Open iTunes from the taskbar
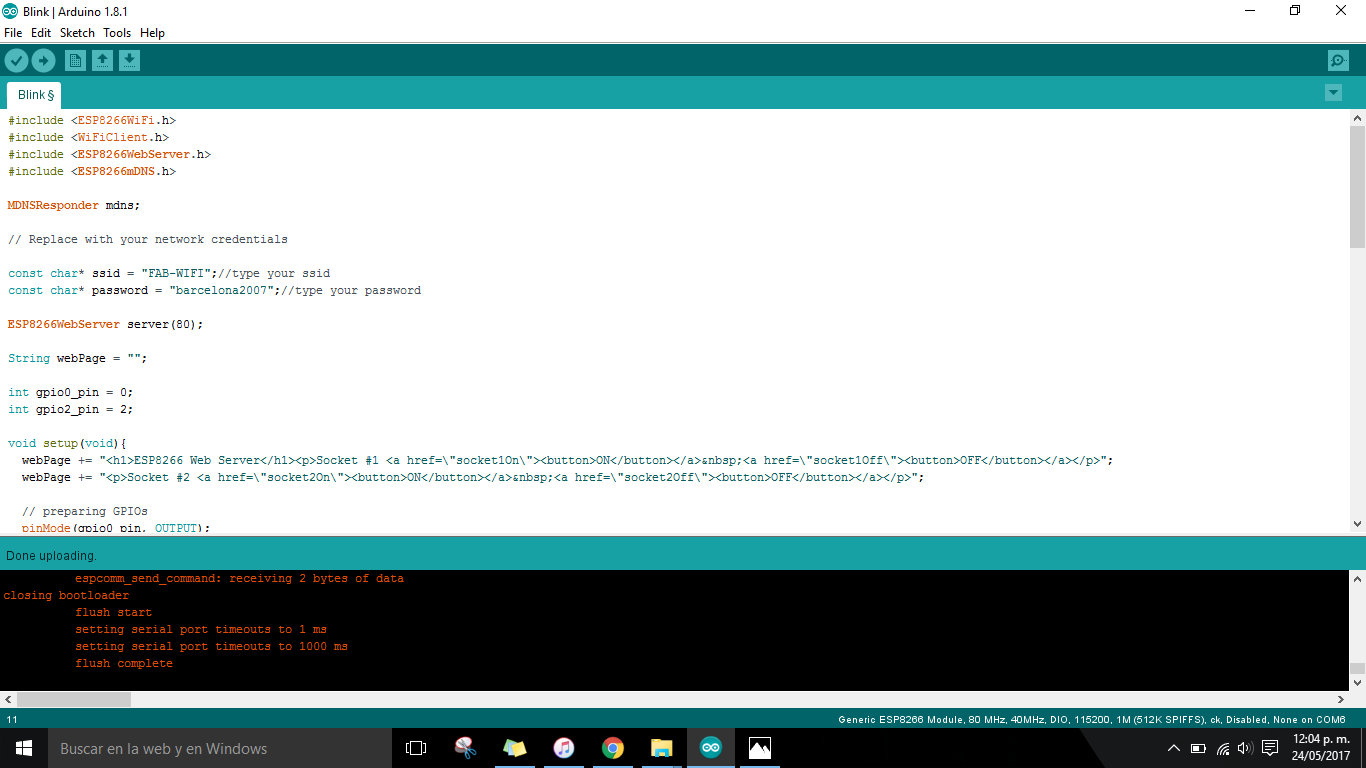Image resolution: width=1366 pixels, height=768 pixels. click(563, 748)
